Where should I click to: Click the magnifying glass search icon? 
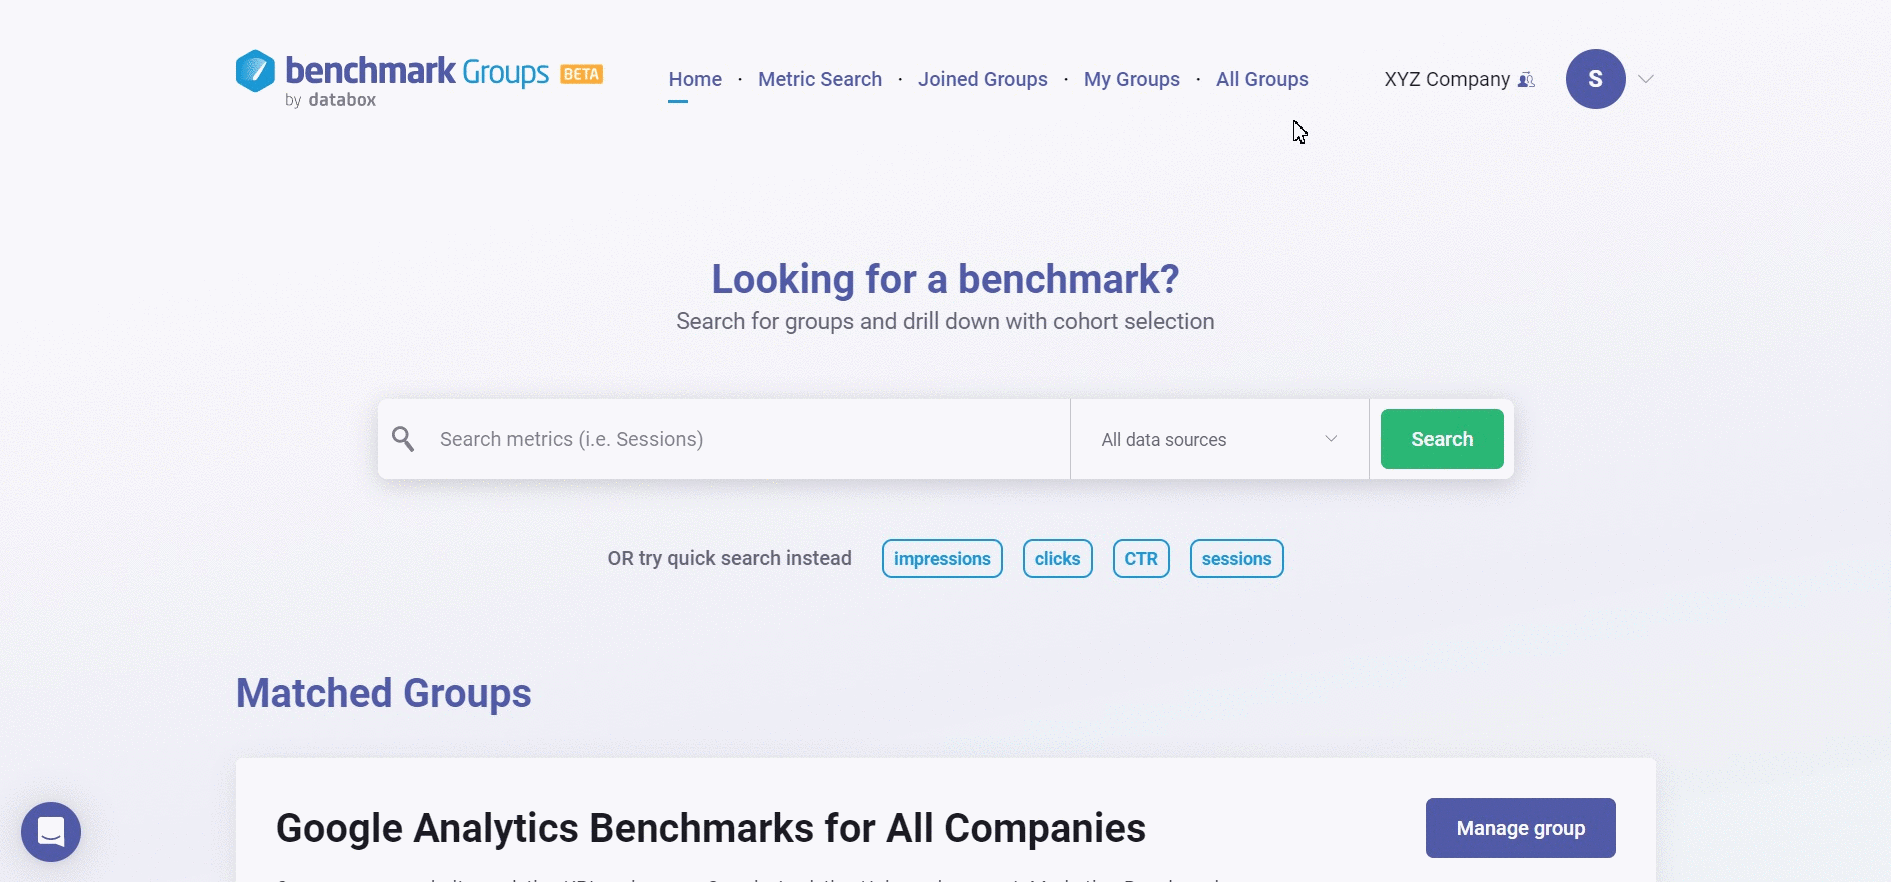pos(403,439)
